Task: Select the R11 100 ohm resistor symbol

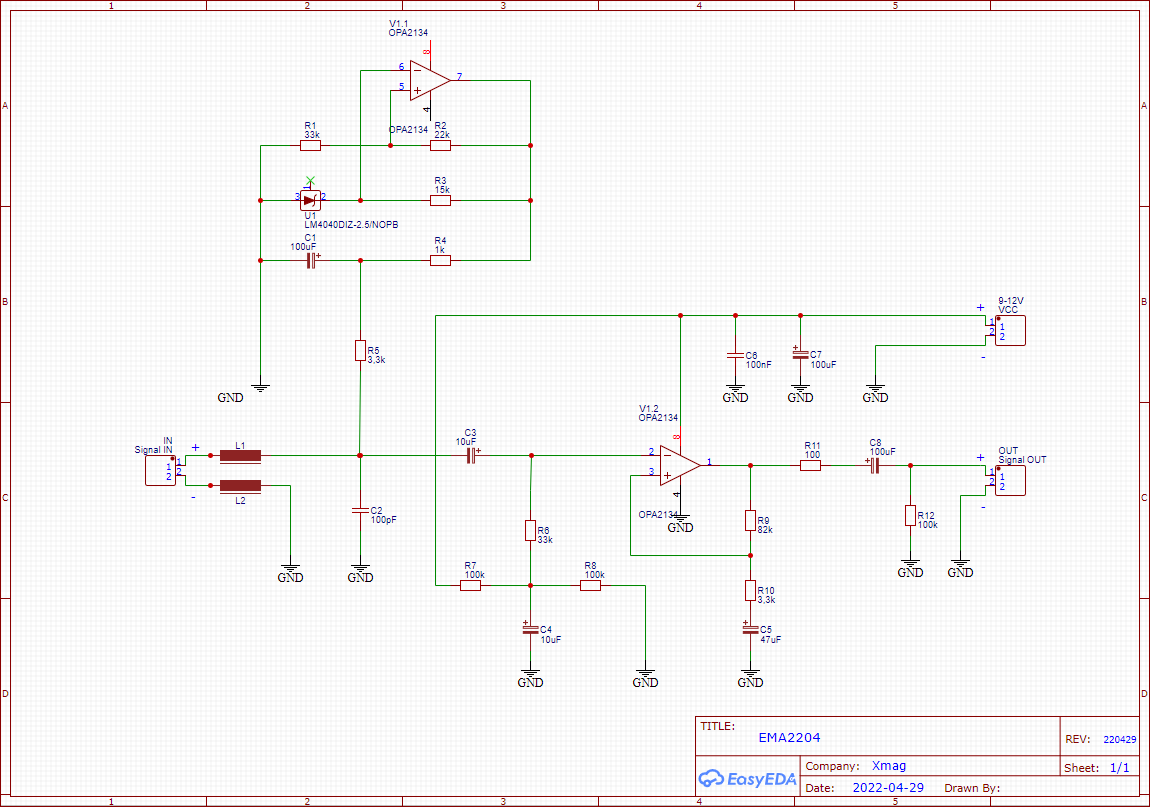Action: click(810, 465)
